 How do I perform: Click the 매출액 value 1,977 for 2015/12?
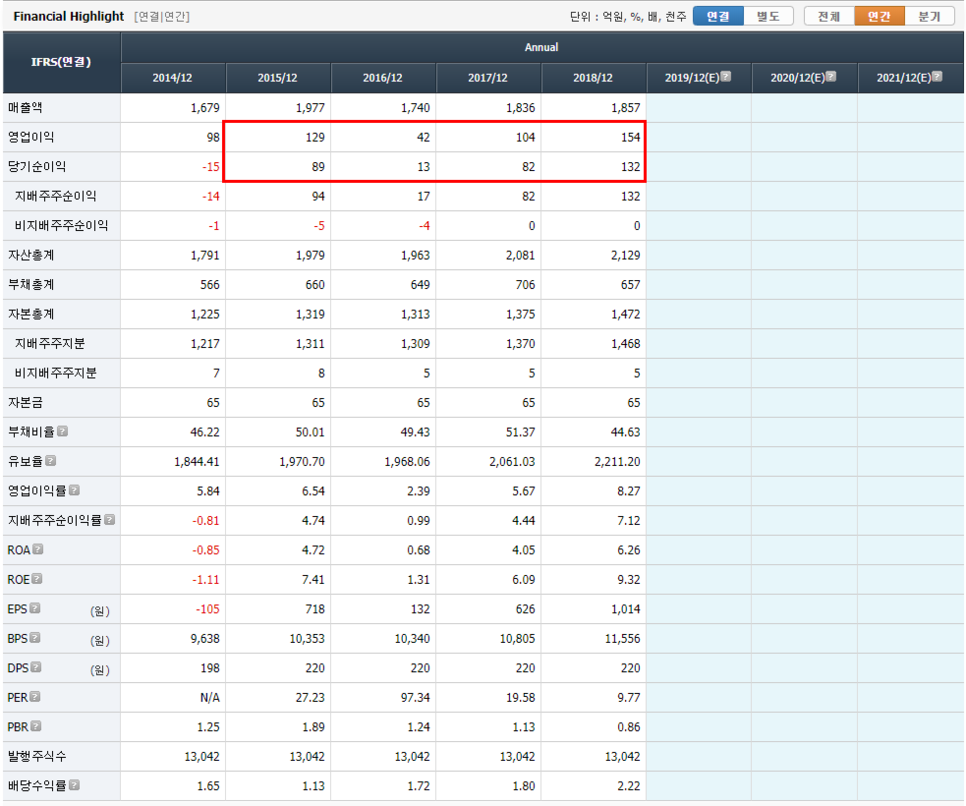[x=310, y=107]
